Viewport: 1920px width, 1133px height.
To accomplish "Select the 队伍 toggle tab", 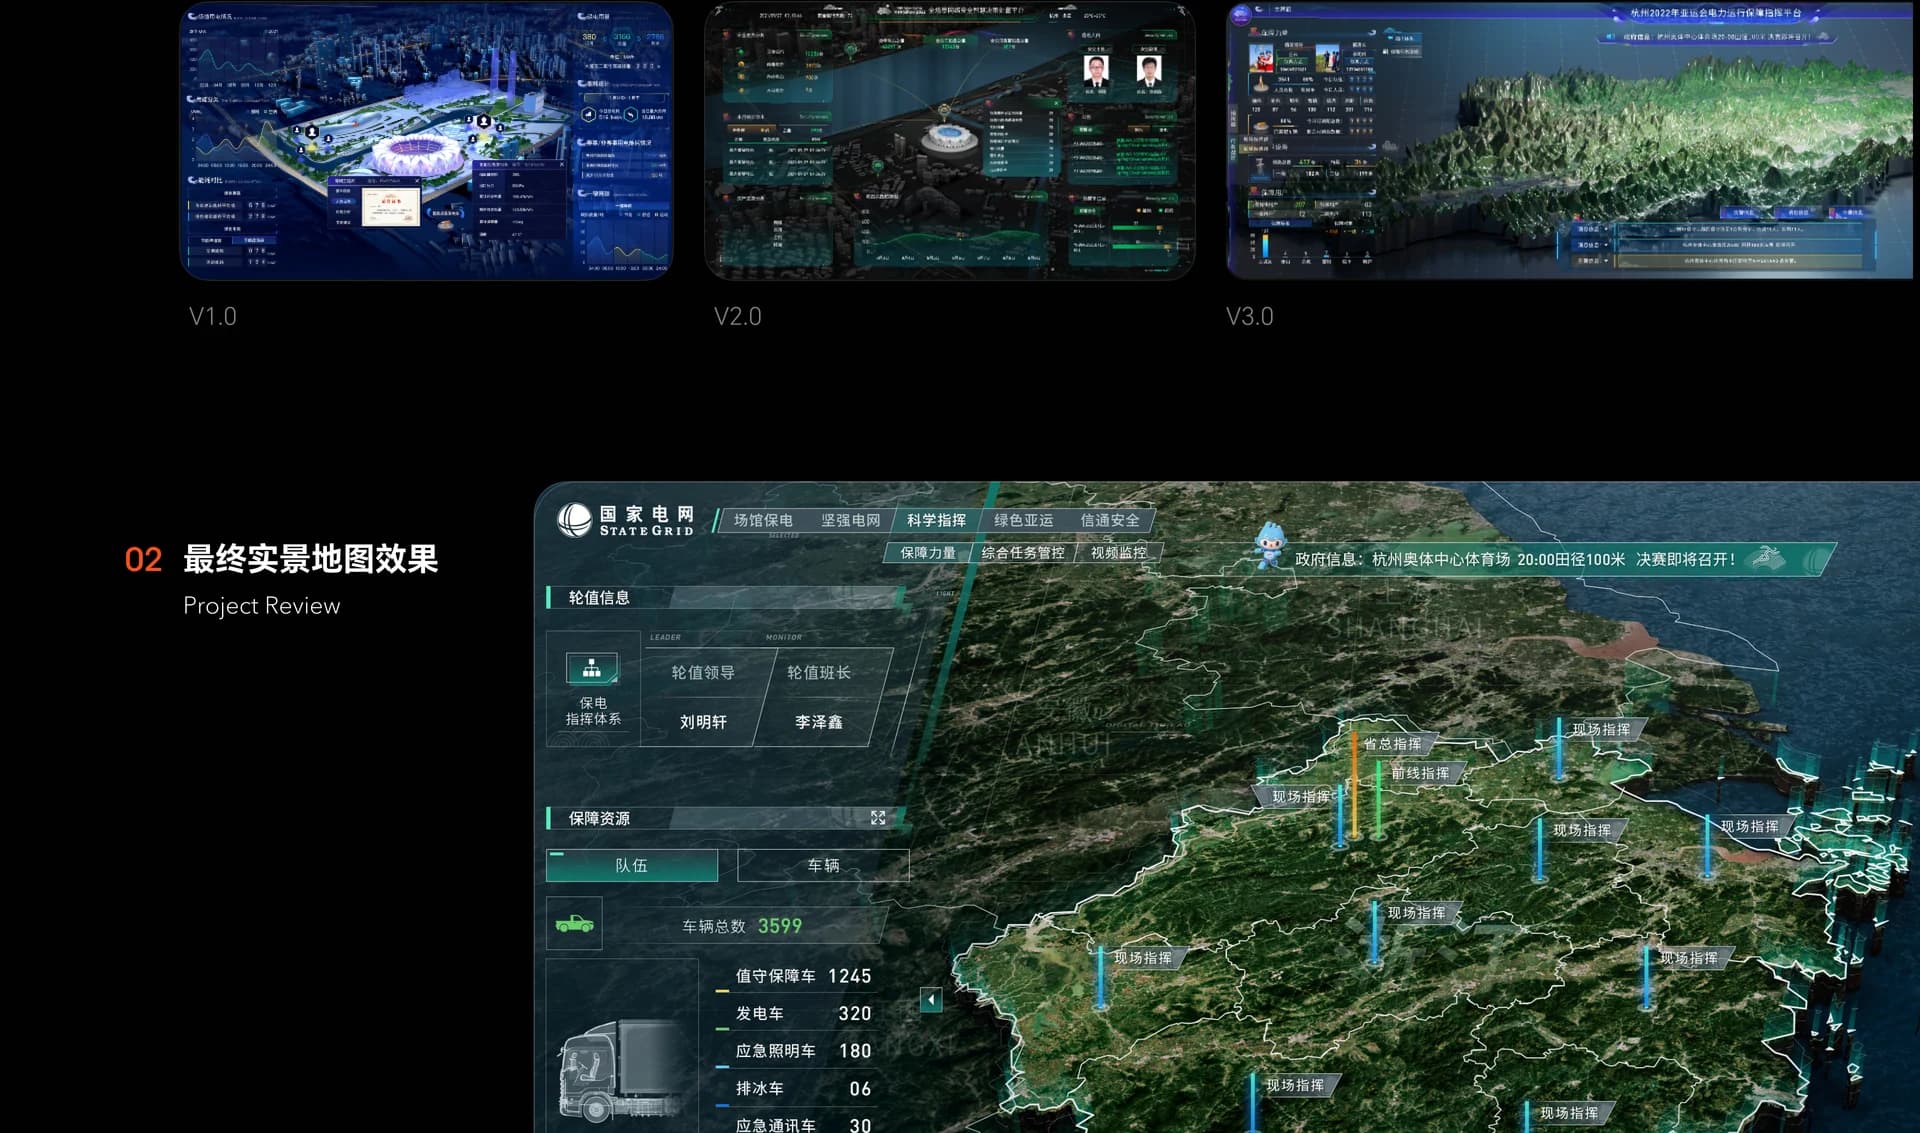I will tap(632, 865).
